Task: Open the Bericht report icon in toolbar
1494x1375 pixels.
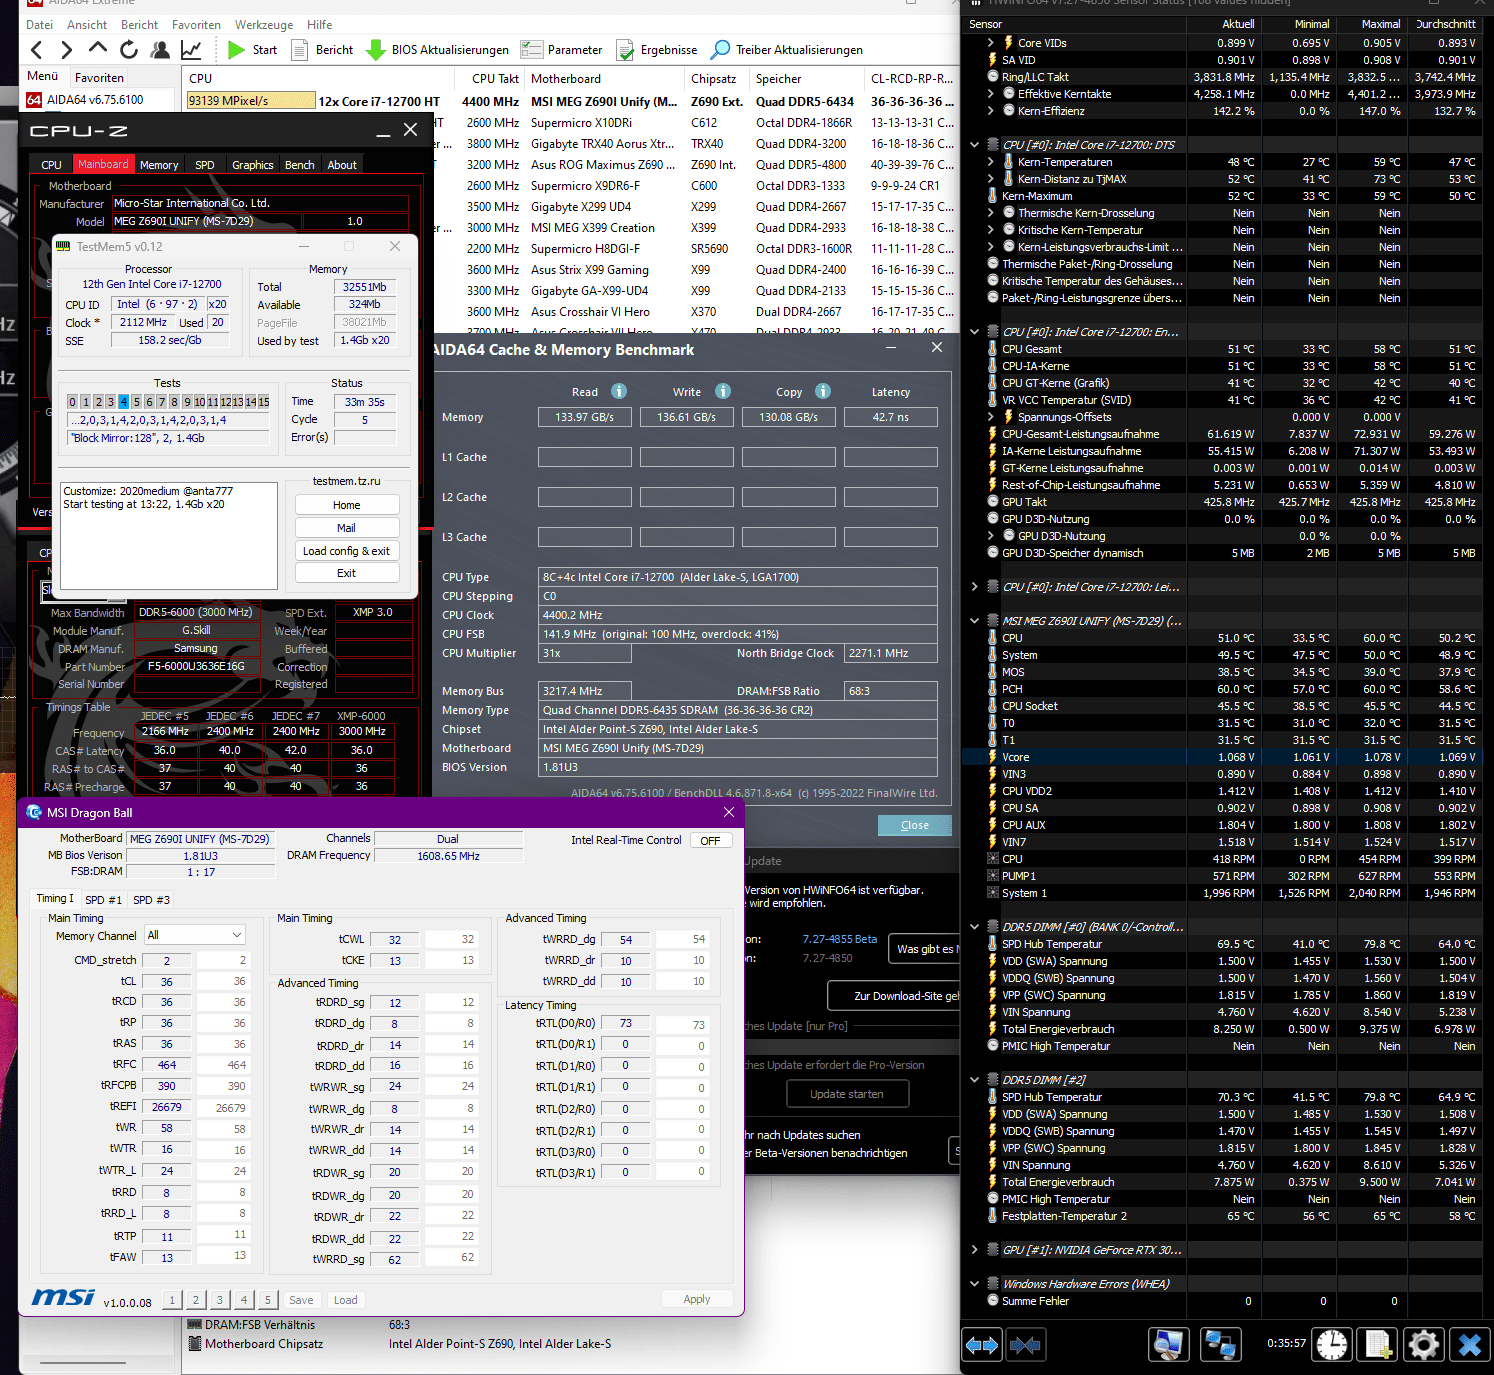Action: pyautogui.click(x=299, y=49)
